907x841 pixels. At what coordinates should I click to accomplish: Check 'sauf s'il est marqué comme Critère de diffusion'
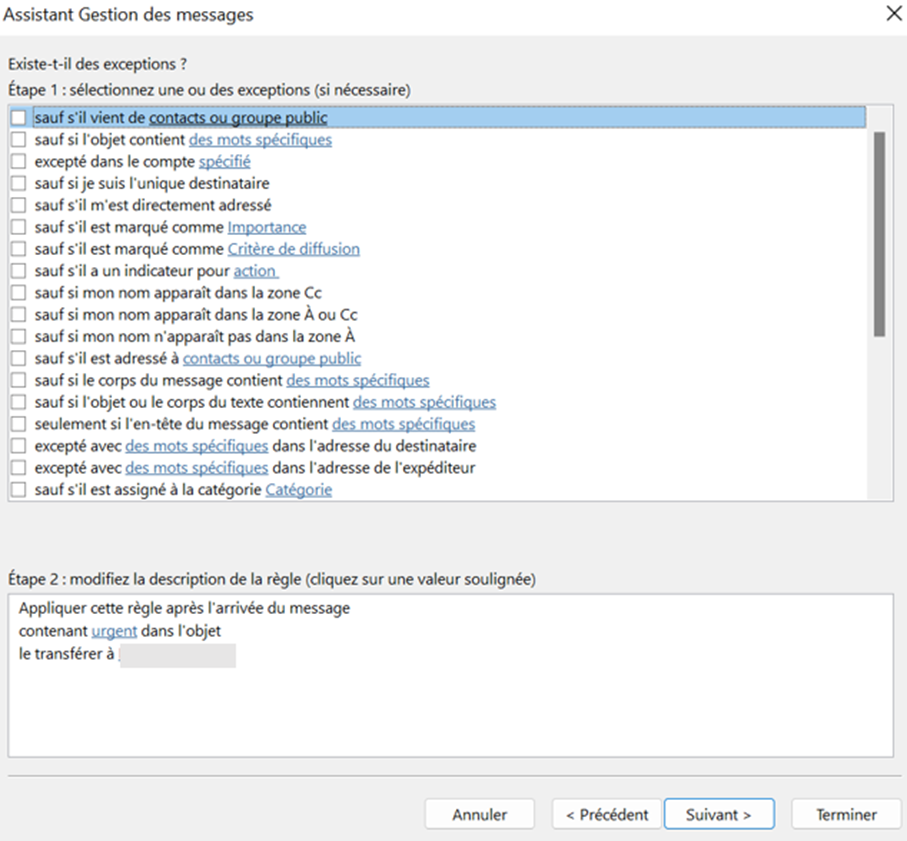pyautogui.click(x=19, y=249)
